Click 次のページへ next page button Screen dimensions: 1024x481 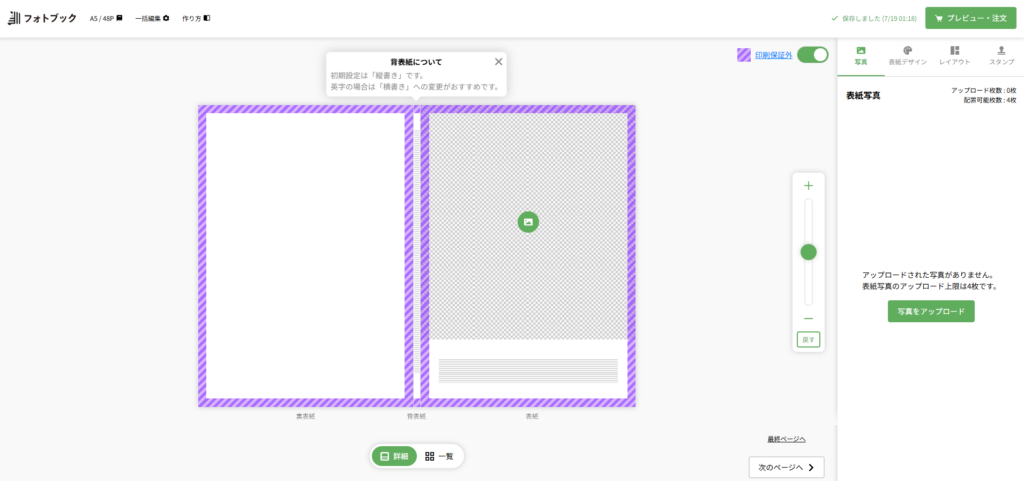[786, 467]
